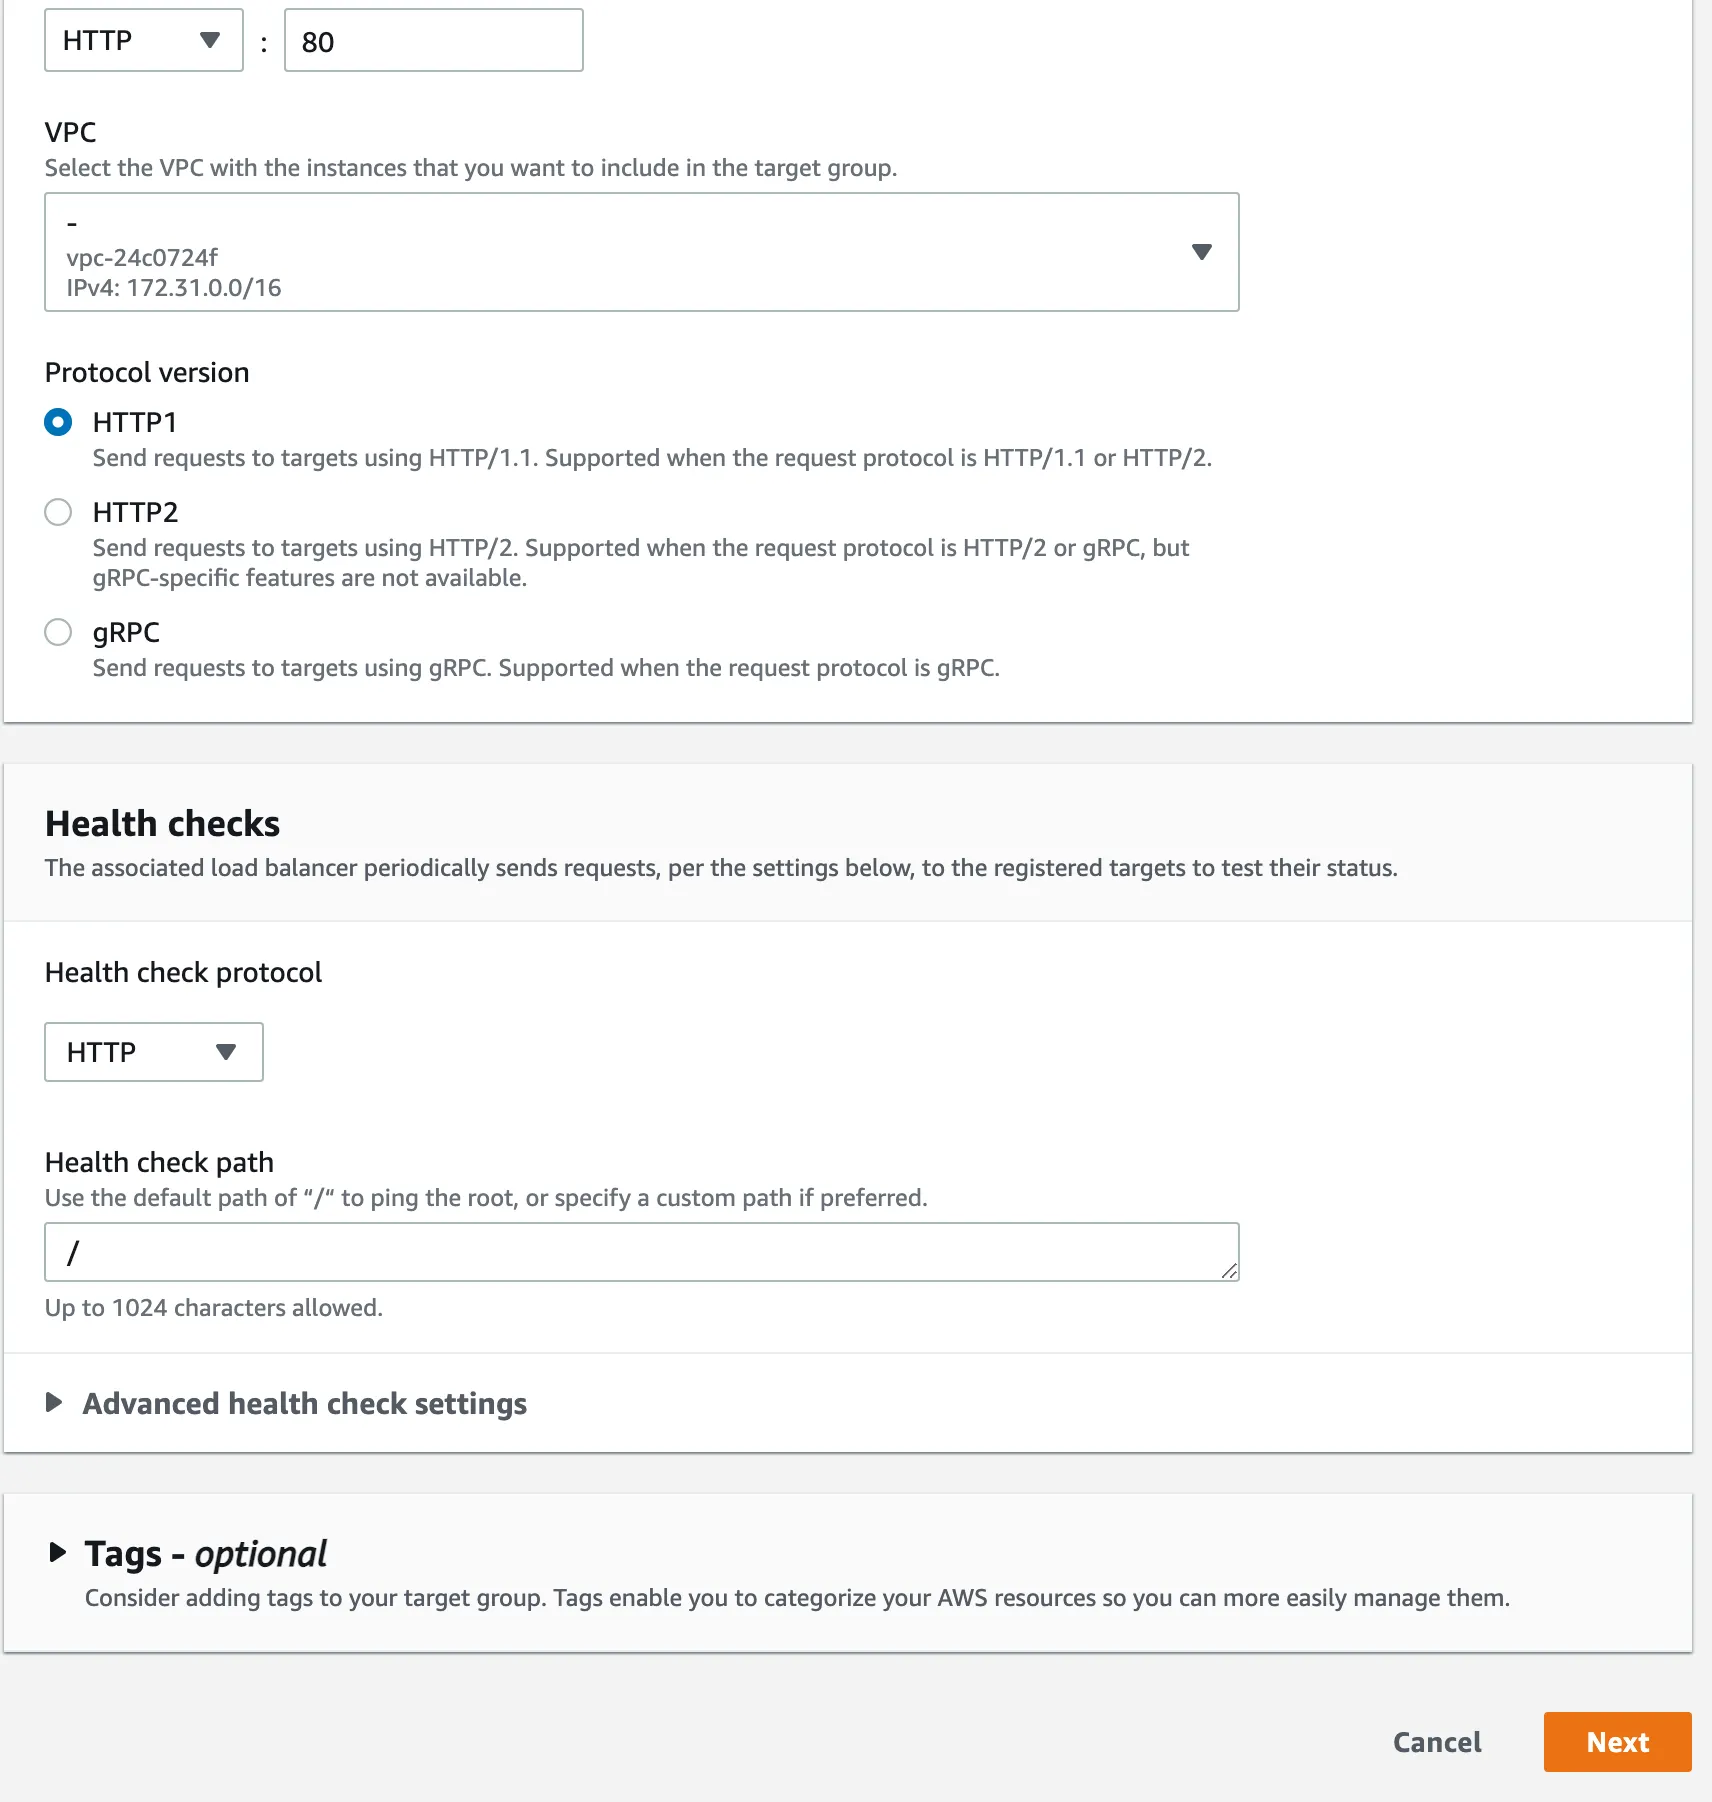Click the Tags section disclosure triangle
The image size is (1712, 1802).
pos(58,1552)
